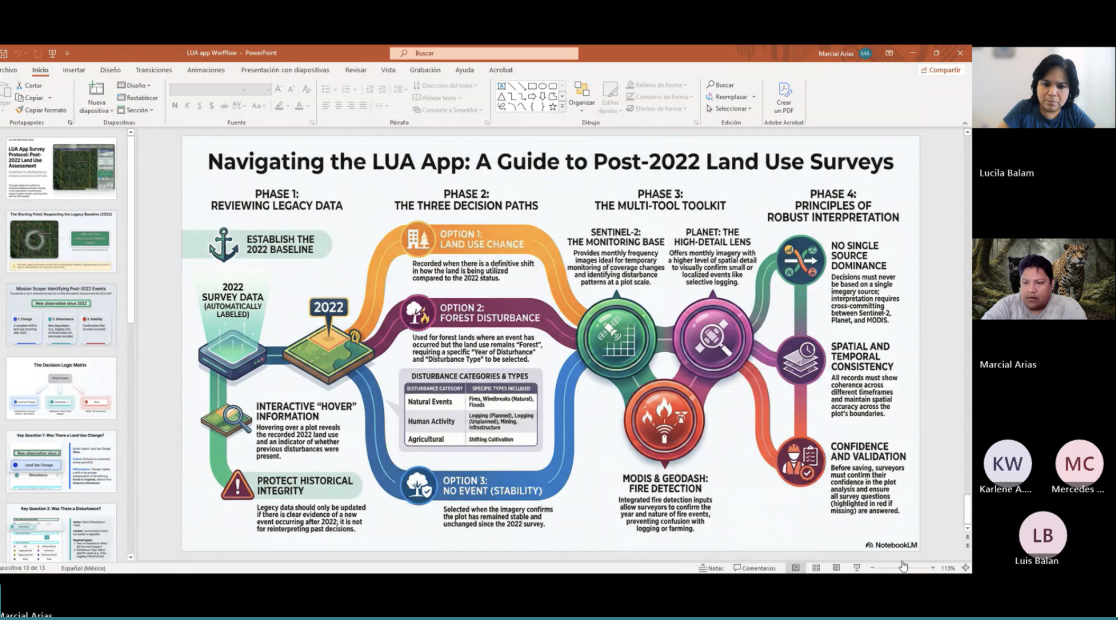This screenshot has width=1118, height=620.
Task: Open the Seleccionar dropdown
Action: pyautogui.click(x=730, y=109)
